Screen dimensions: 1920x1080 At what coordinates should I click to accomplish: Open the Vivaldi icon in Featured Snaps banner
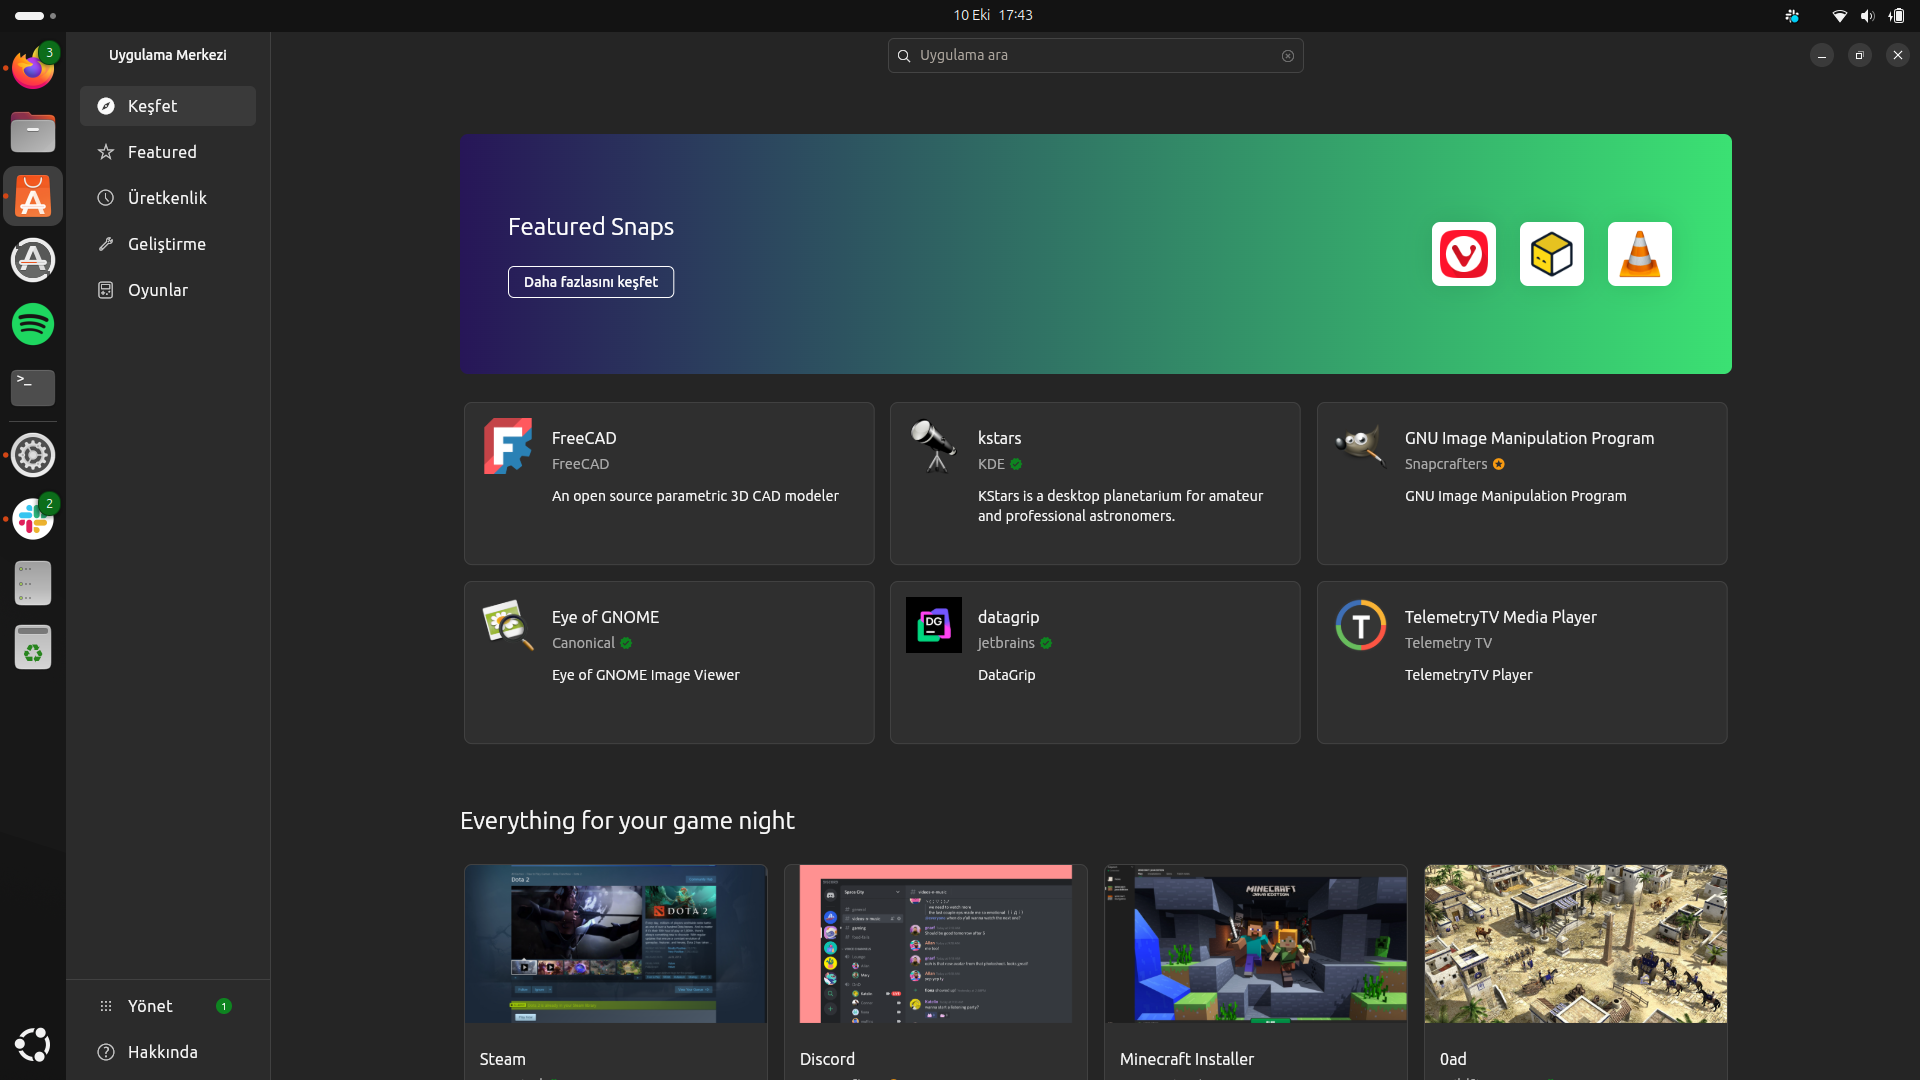(x=1463, y=254)
